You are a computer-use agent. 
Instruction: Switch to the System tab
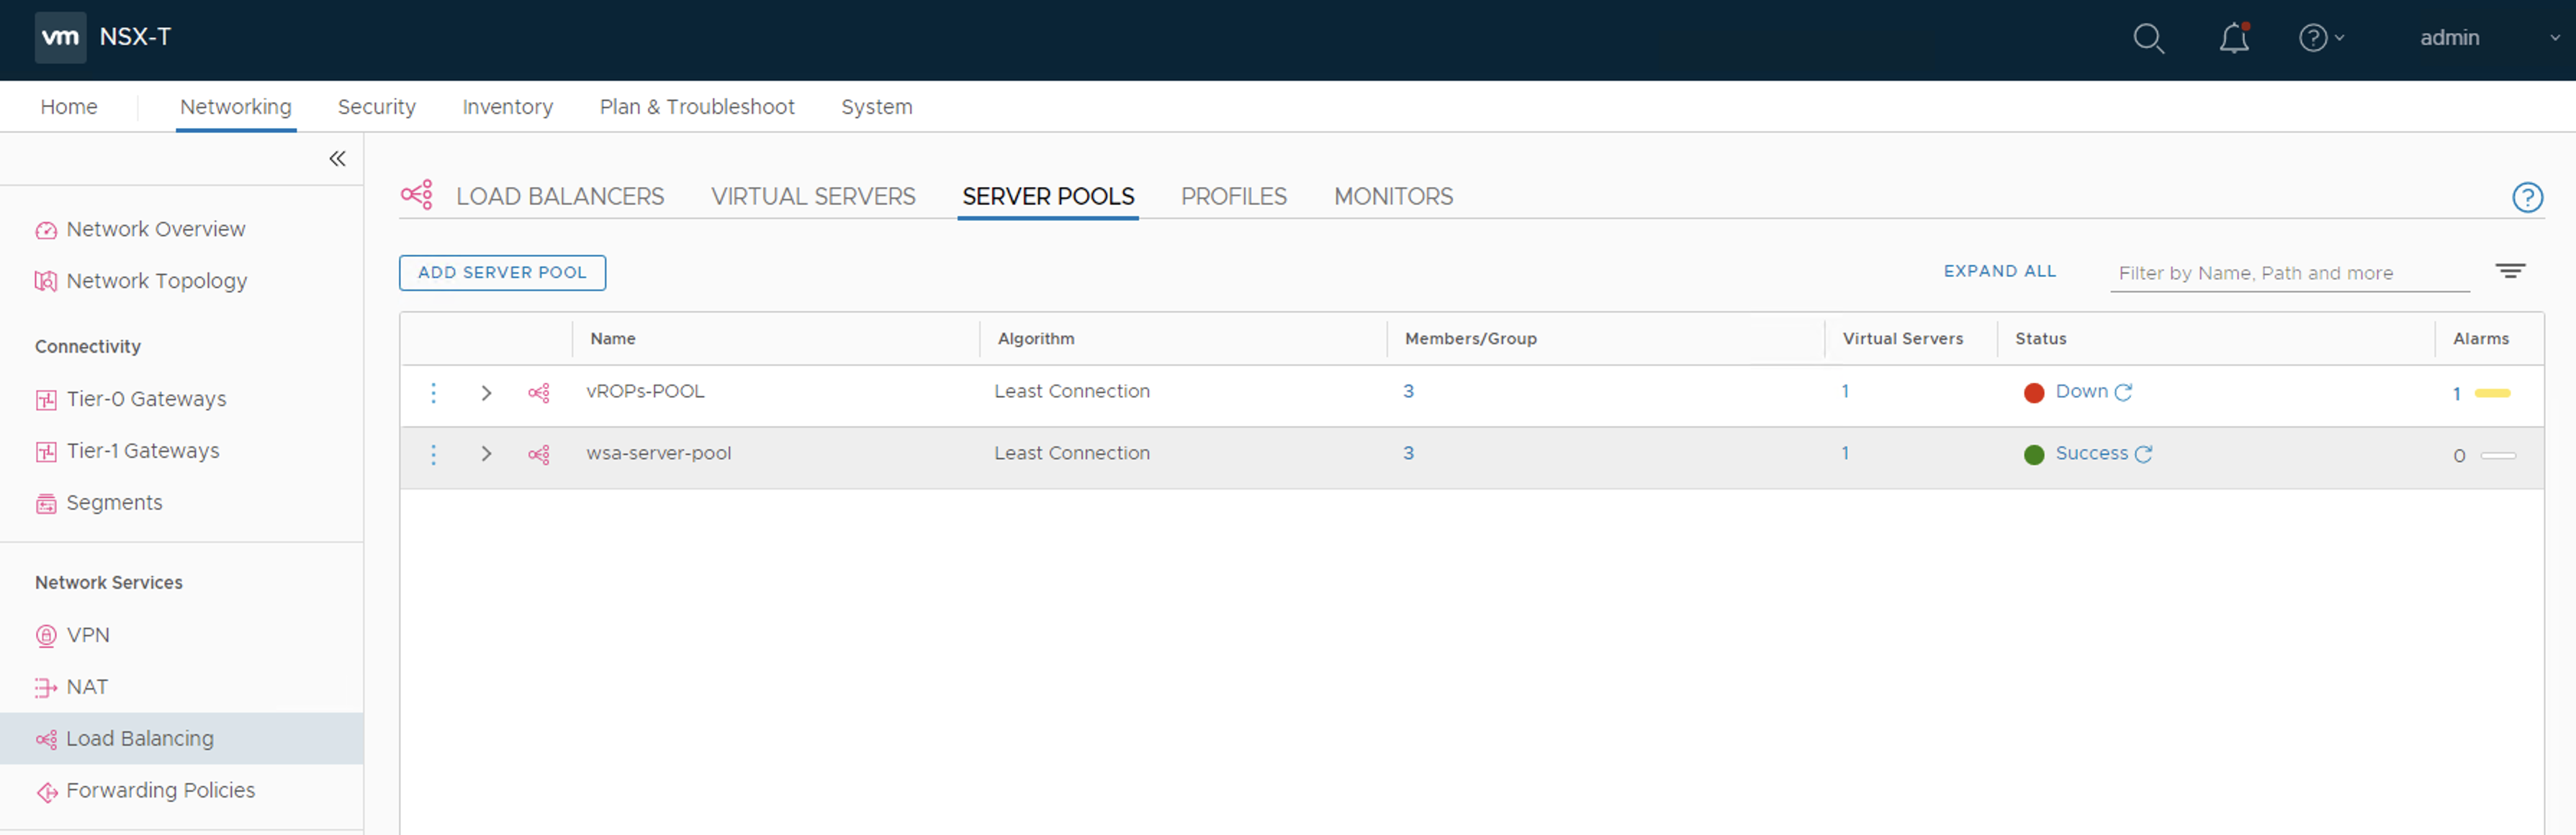[x=876, y=107]
